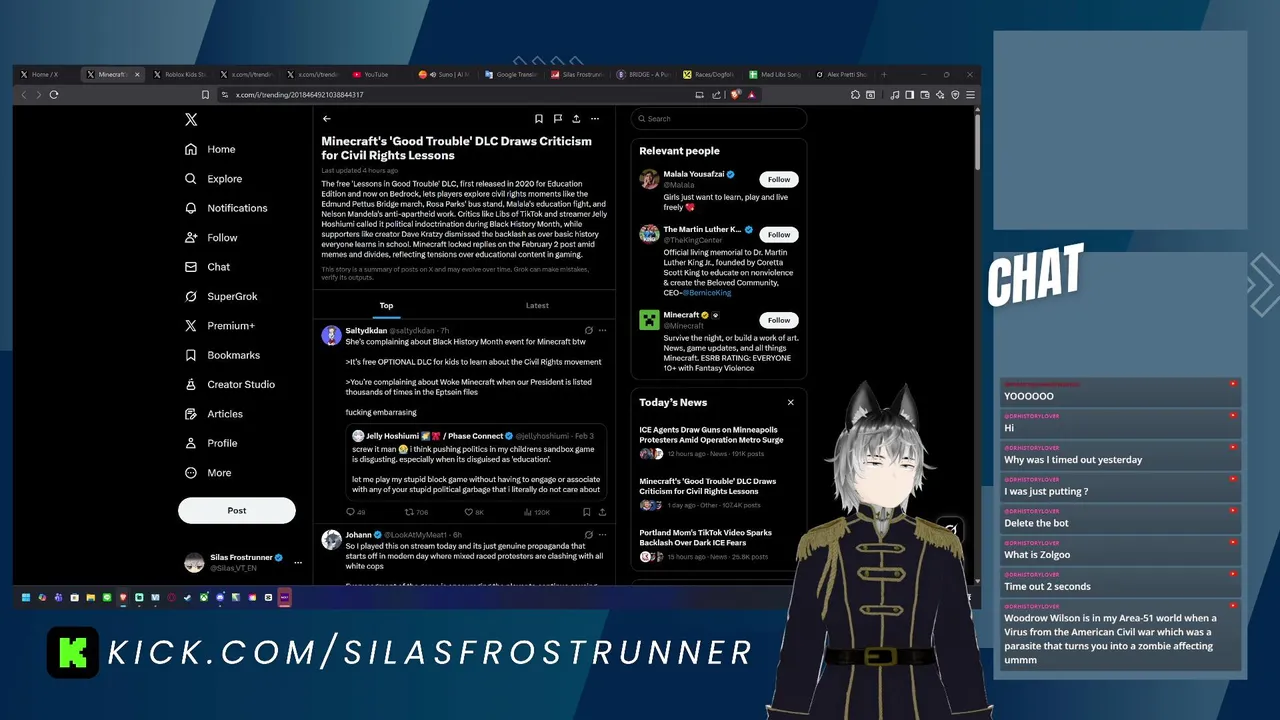
Task: Open the browser hamburger menu
Action: [x=970, y=95]
